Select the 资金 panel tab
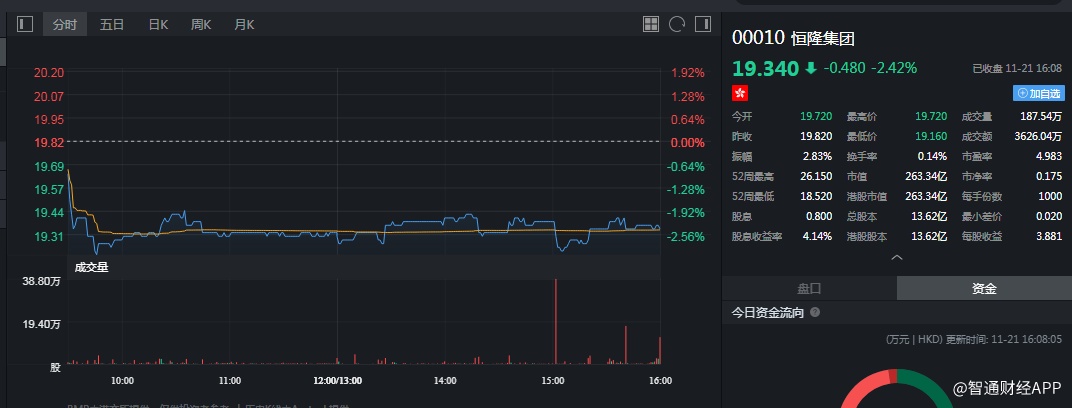 984,288
